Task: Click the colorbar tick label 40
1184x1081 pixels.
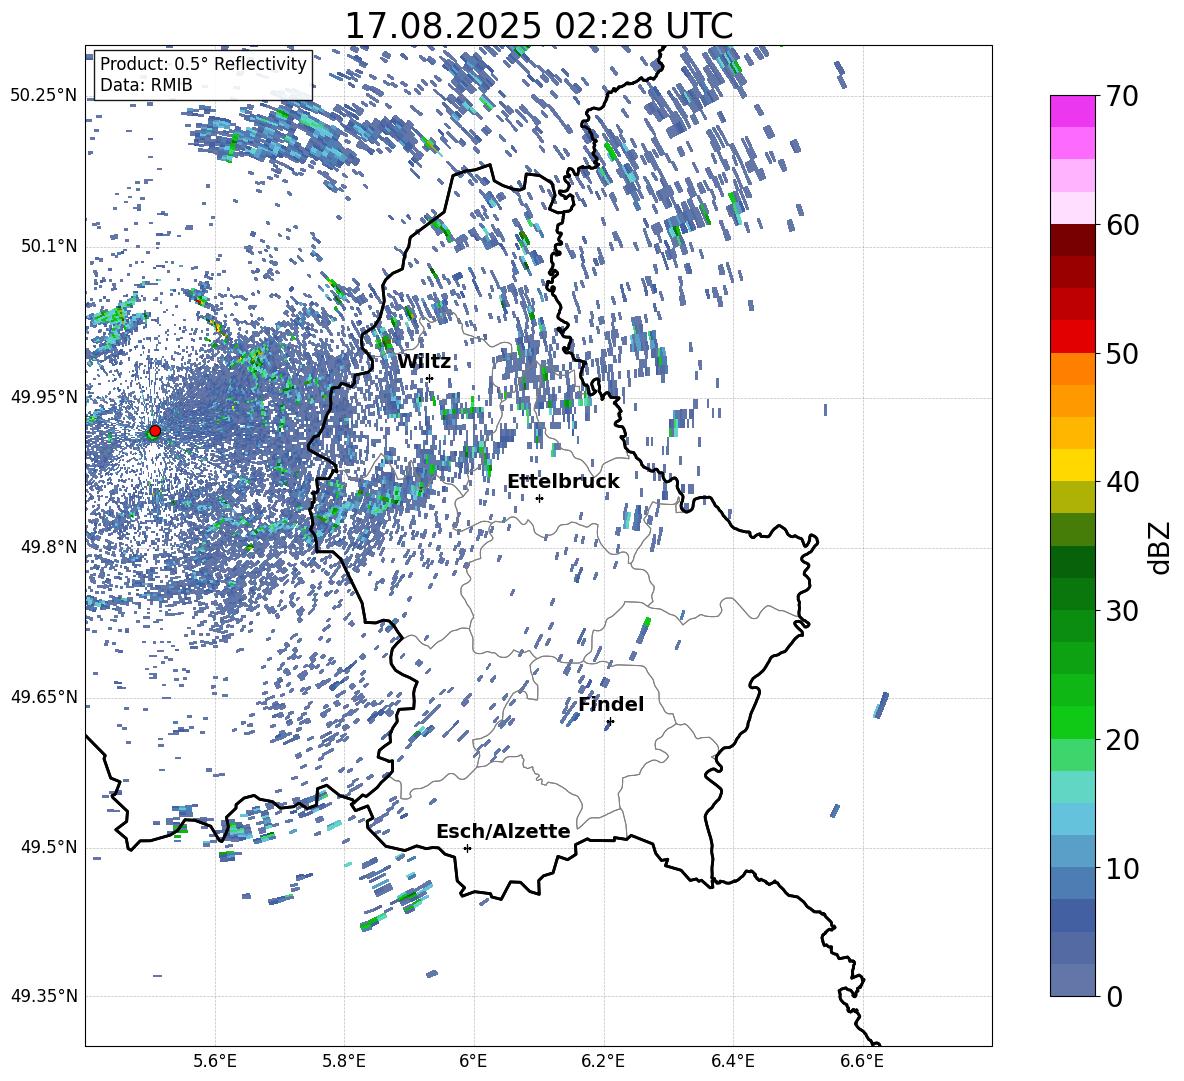Action: click(x=1122, y=482)
